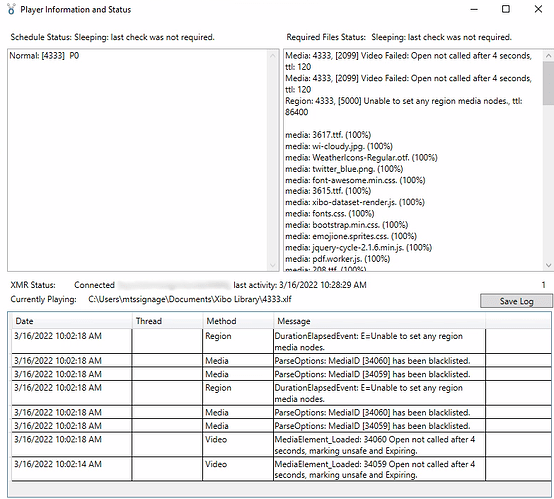Maximize the Player Information and Status window
Screen dimensions: 554x499
(x=506, y=9)
